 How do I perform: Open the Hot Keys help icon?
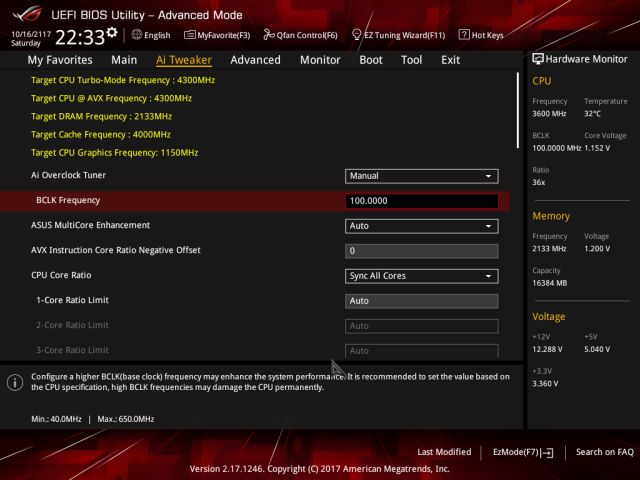464,35
